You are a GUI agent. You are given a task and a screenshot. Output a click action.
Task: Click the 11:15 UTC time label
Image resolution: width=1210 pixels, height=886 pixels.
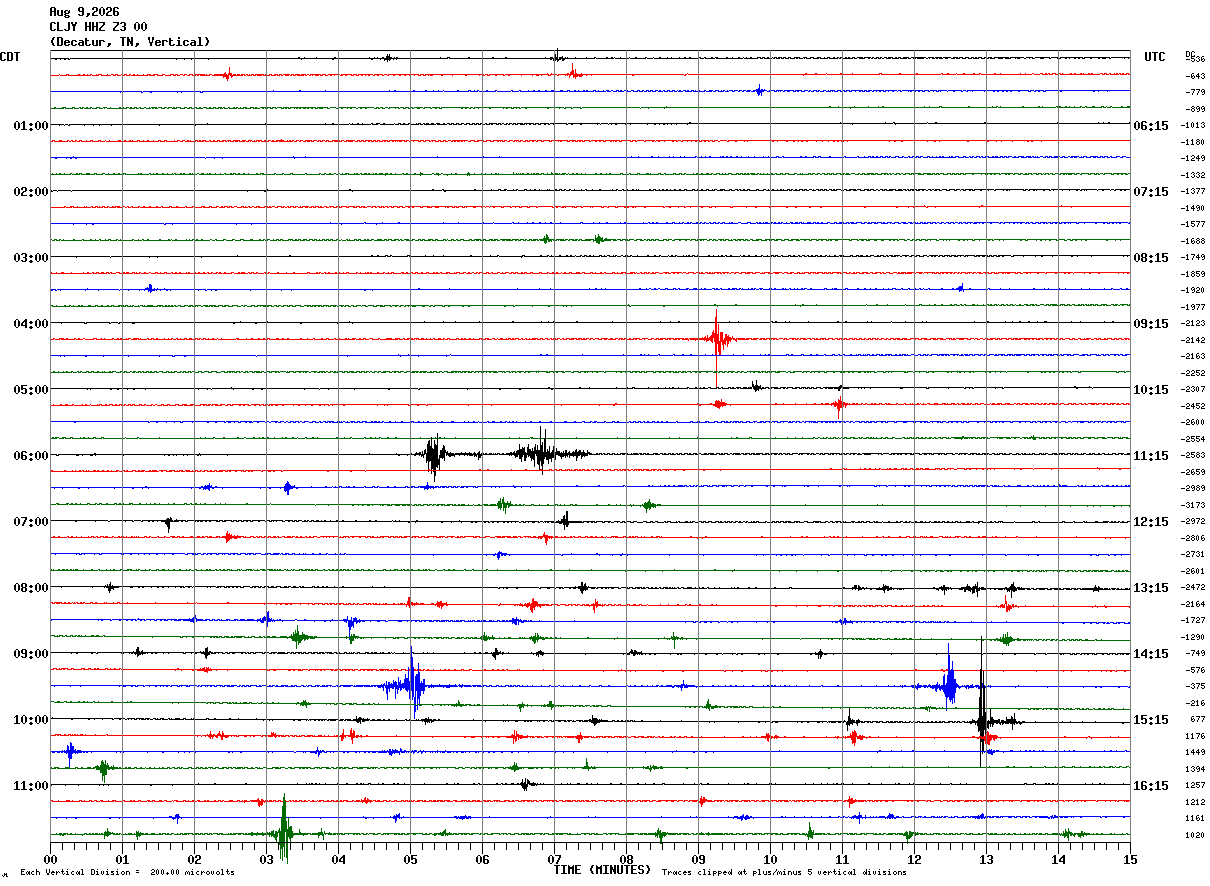click(1151, 456)
